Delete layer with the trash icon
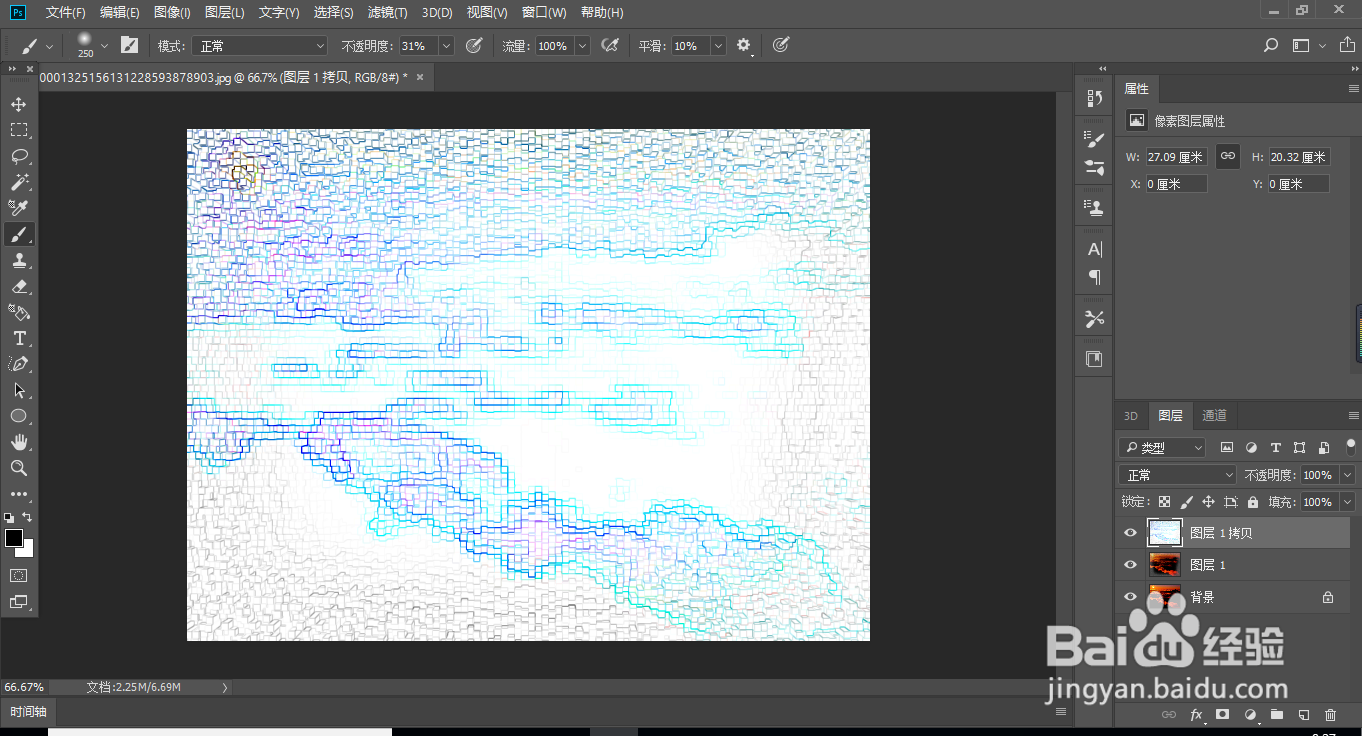Image resolution: width=1362 pixels, height=736 pixels. (1330, 715)
